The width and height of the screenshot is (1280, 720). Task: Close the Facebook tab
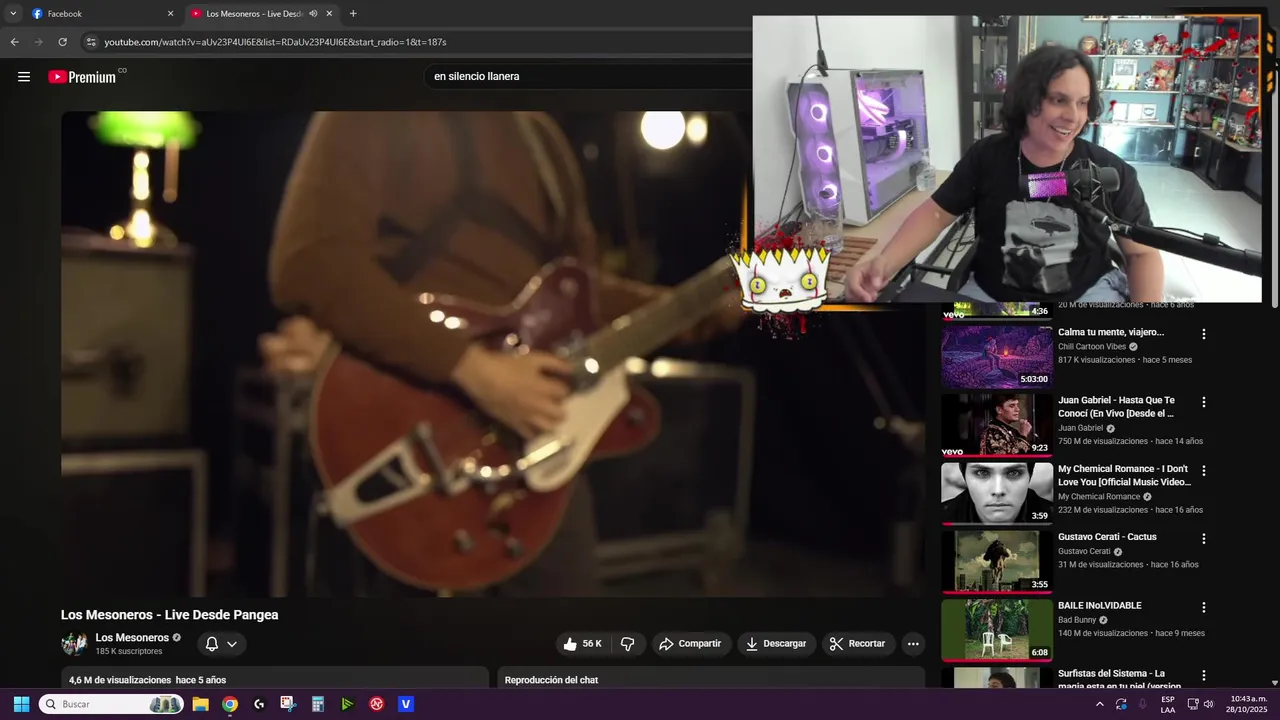click(170, 14)
